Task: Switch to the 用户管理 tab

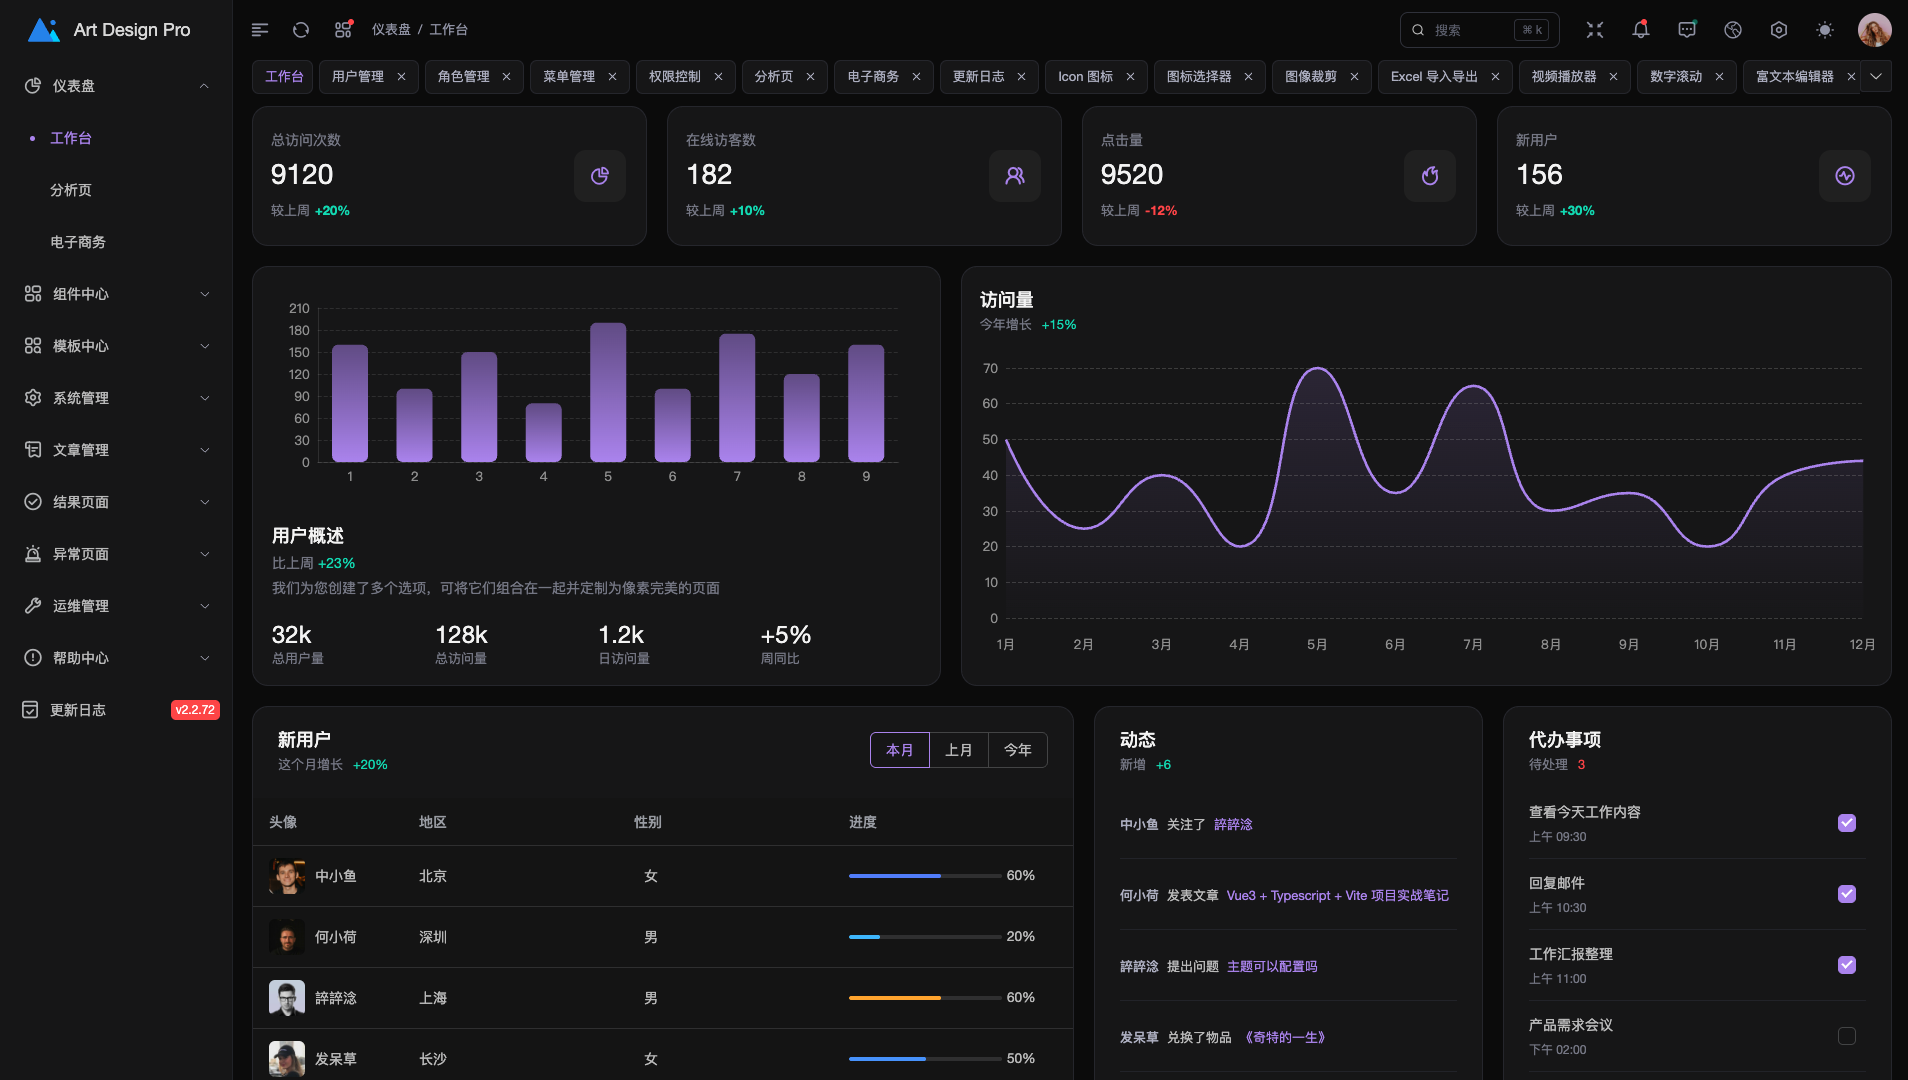Action: (357, 77)
